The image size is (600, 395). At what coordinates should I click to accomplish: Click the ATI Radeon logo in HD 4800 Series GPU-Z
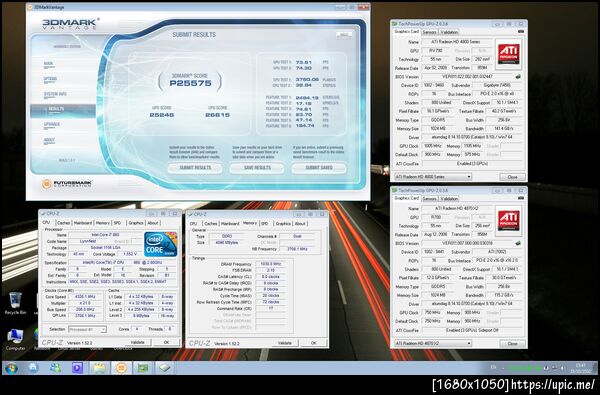(x=508, y=54)
